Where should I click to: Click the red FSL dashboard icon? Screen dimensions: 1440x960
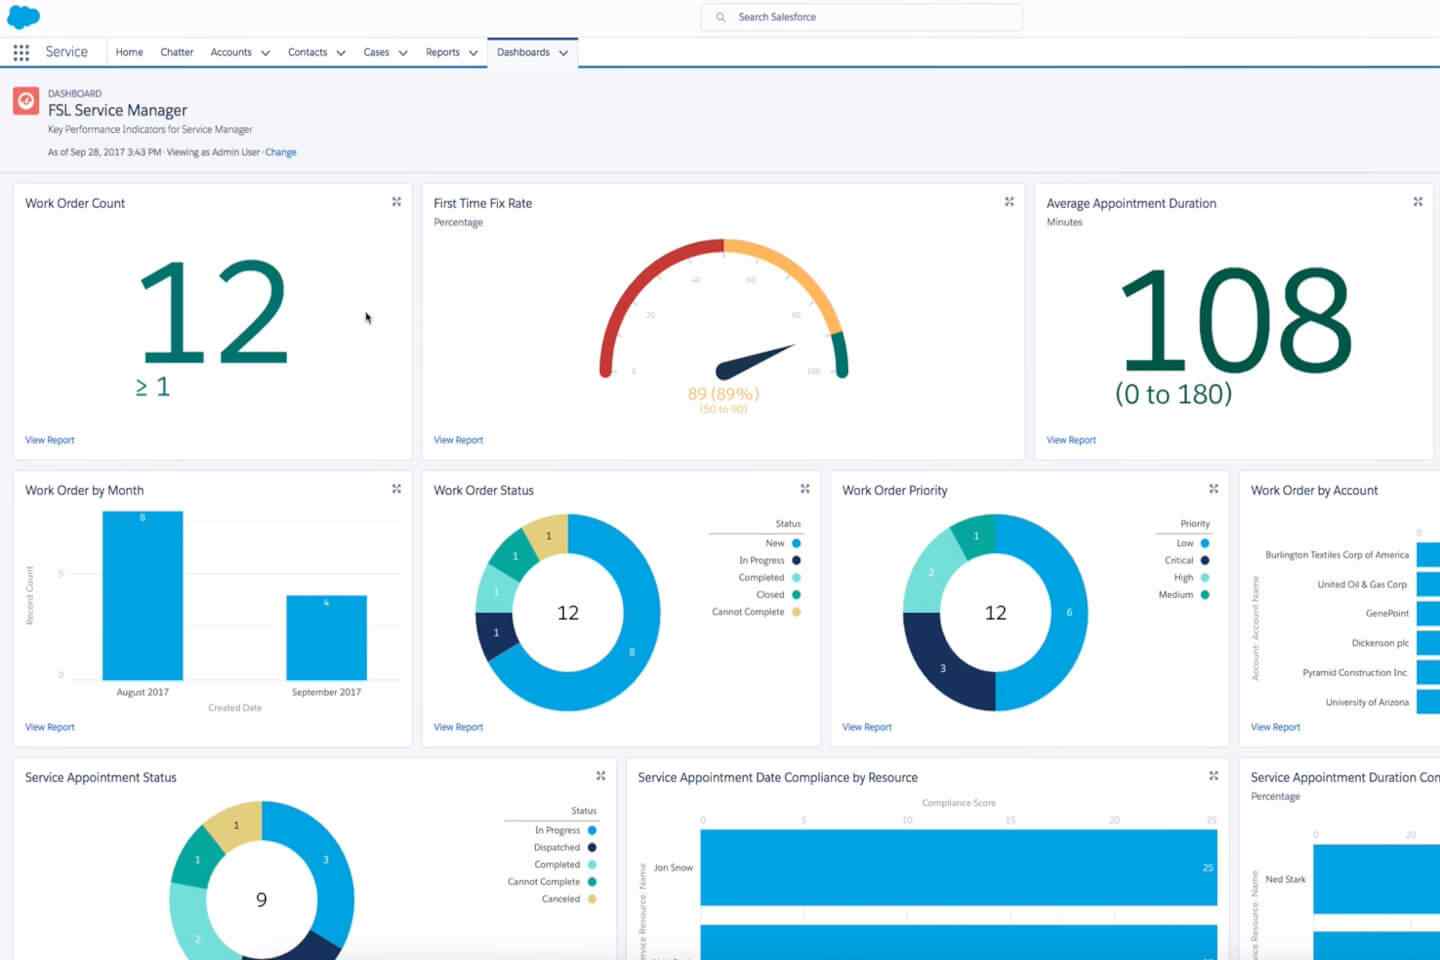[26, 101]
